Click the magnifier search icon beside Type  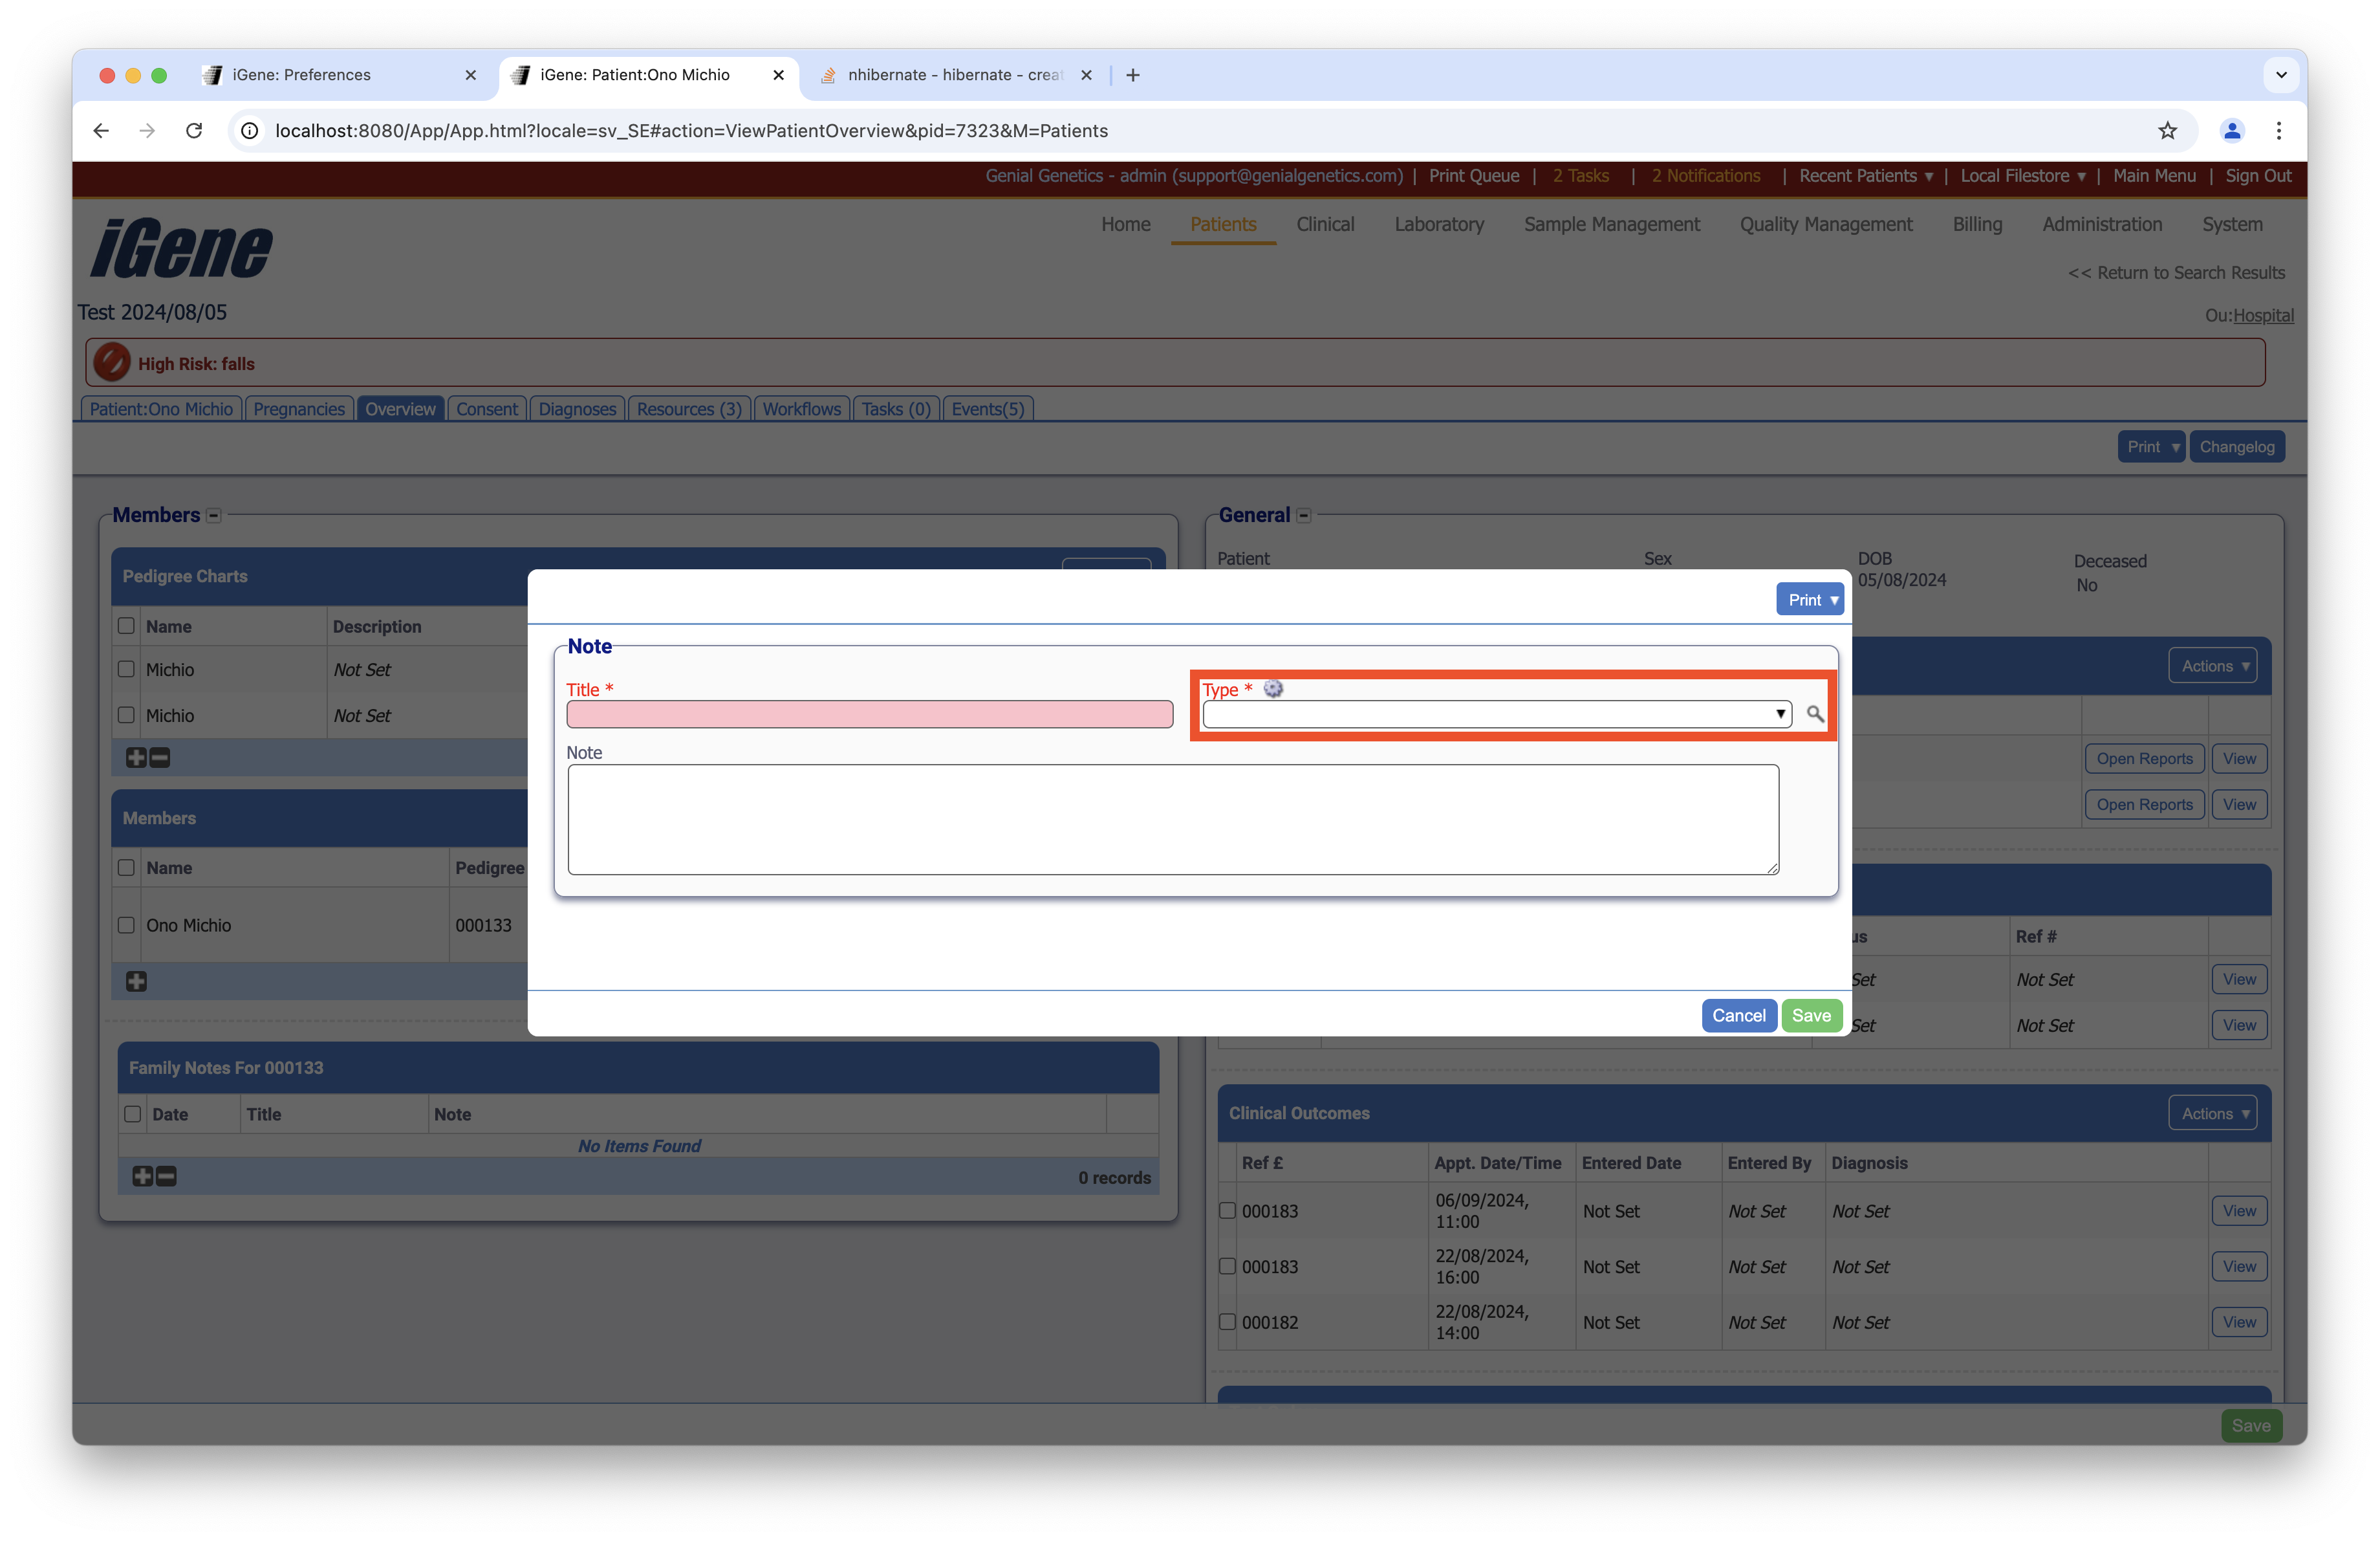(x=1814, y=714)
